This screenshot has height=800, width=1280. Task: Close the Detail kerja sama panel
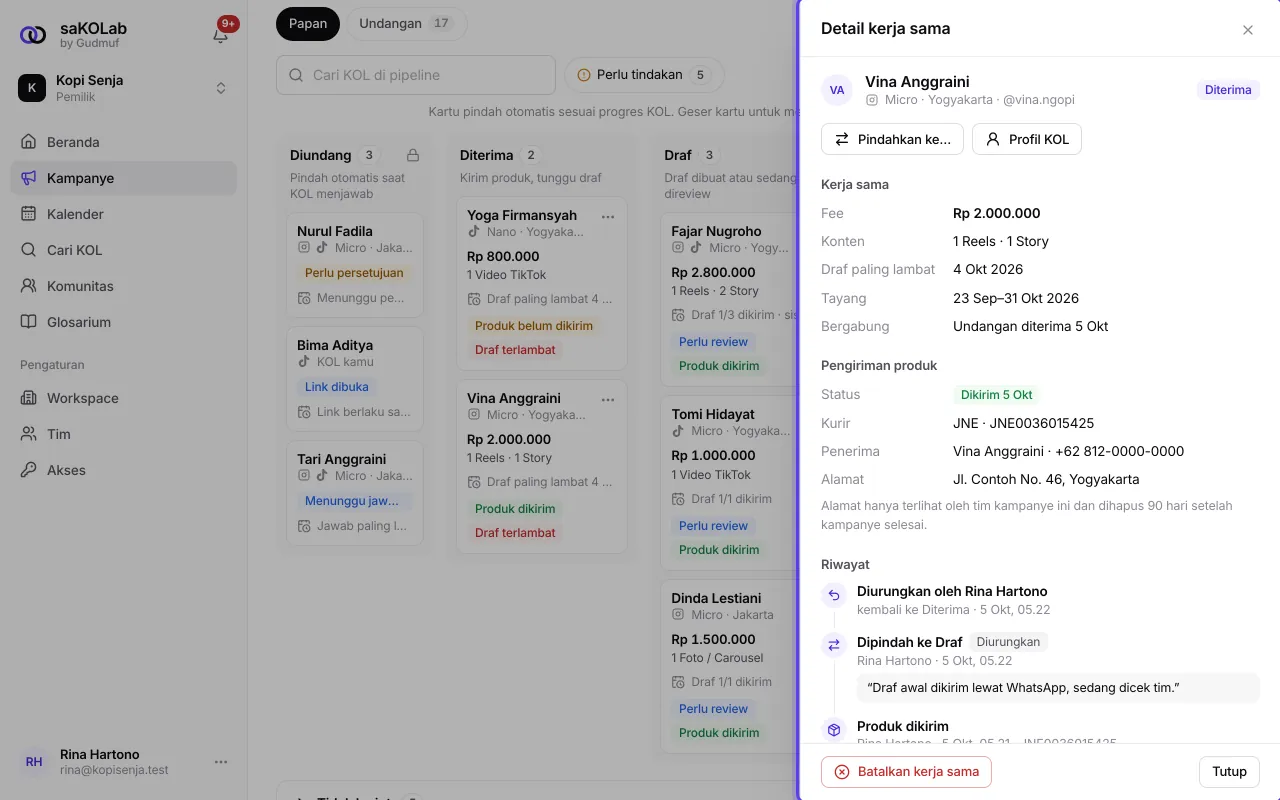(1248, 30)
